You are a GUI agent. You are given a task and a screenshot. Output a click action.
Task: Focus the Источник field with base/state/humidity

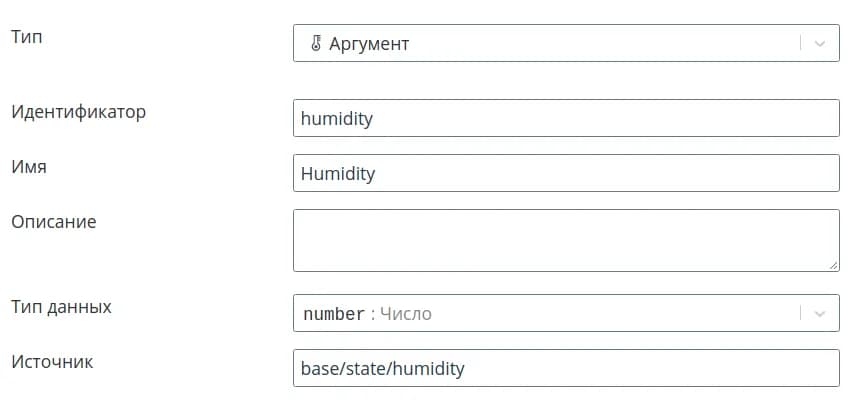pos(566,368)
